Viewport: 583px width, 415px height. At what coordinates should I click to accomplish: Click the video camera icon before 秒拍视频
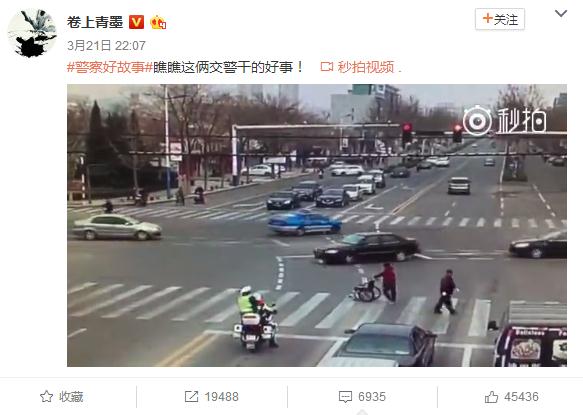pos(327,67)
